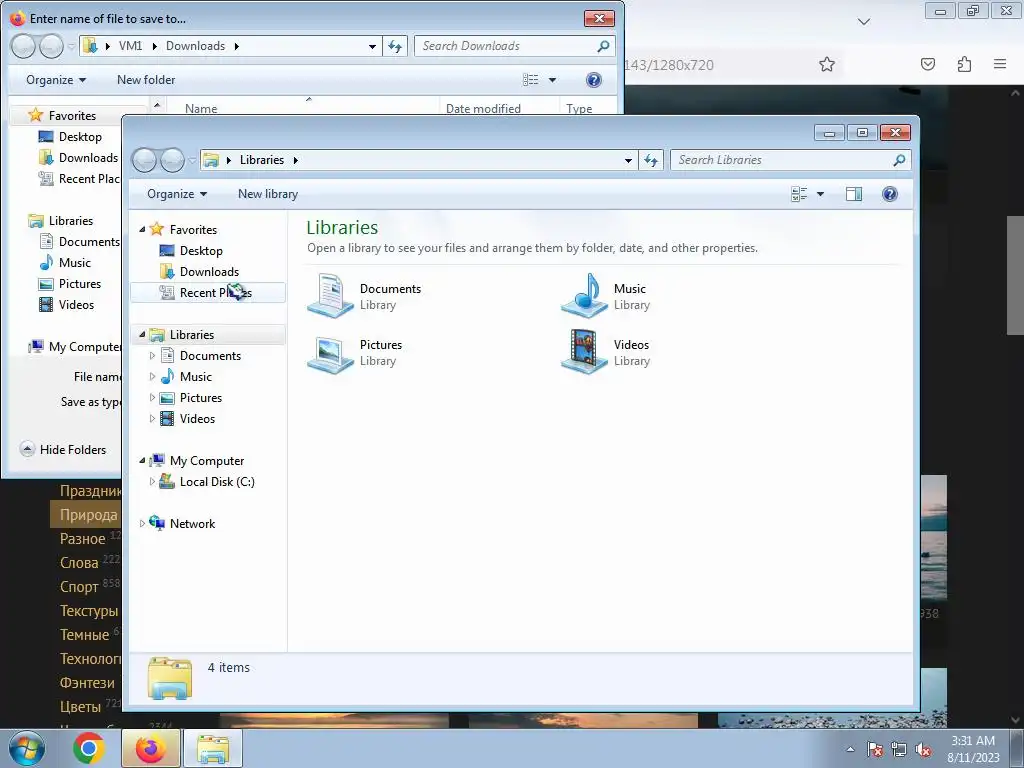The width and height of the screenshot is (1024, 768).
Task: Click the Search Downloads input field
Action: [506, 46]
